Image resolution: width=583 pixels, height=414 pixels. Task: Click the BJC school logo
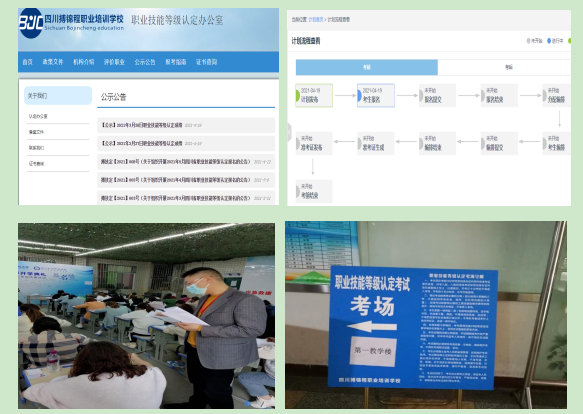(x=31, y=23)
